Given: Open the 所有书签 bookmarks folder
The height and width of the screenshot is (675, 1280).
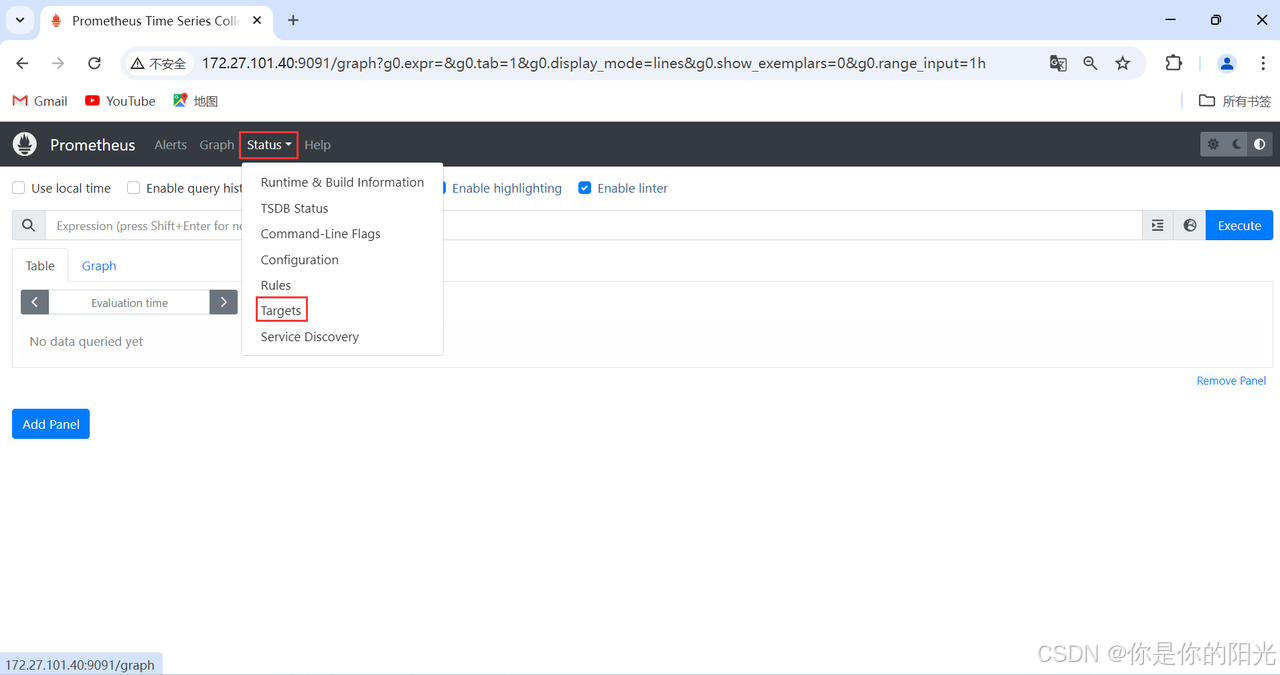Looking at the screenshot, I should (1235, 101).
